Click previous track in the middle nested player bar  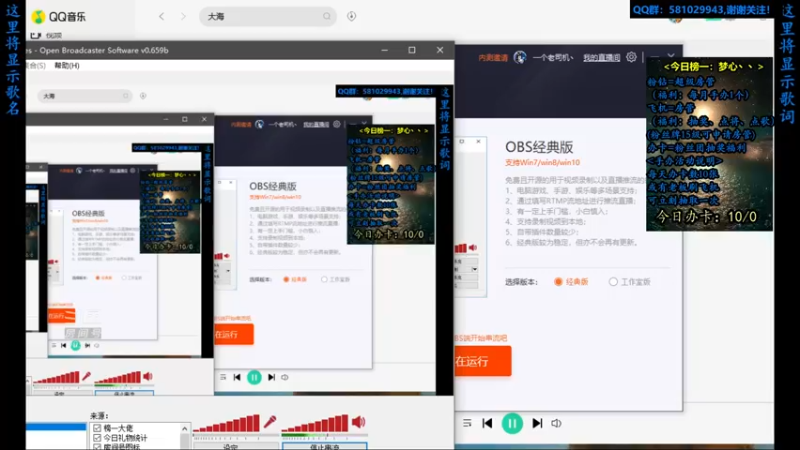[x=237, y=377]
